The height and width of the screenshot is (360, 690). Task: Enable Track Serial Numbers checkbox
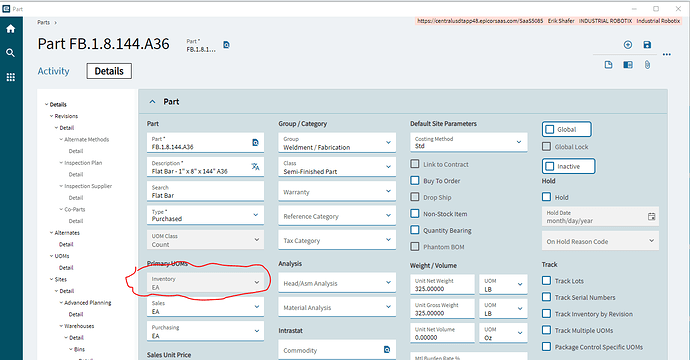[x=547, y=297]
